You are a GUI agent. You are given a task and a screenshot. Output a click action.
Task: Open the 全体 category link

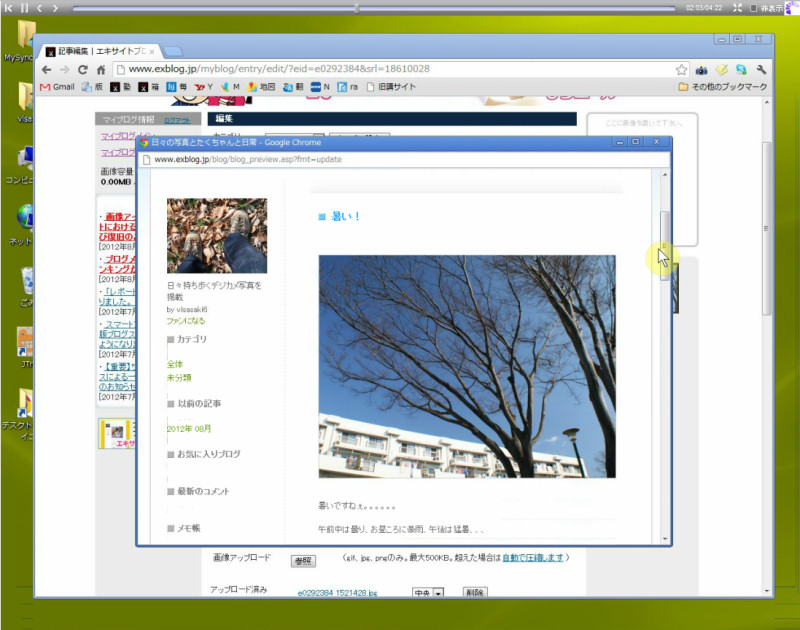tap(174, 364)
